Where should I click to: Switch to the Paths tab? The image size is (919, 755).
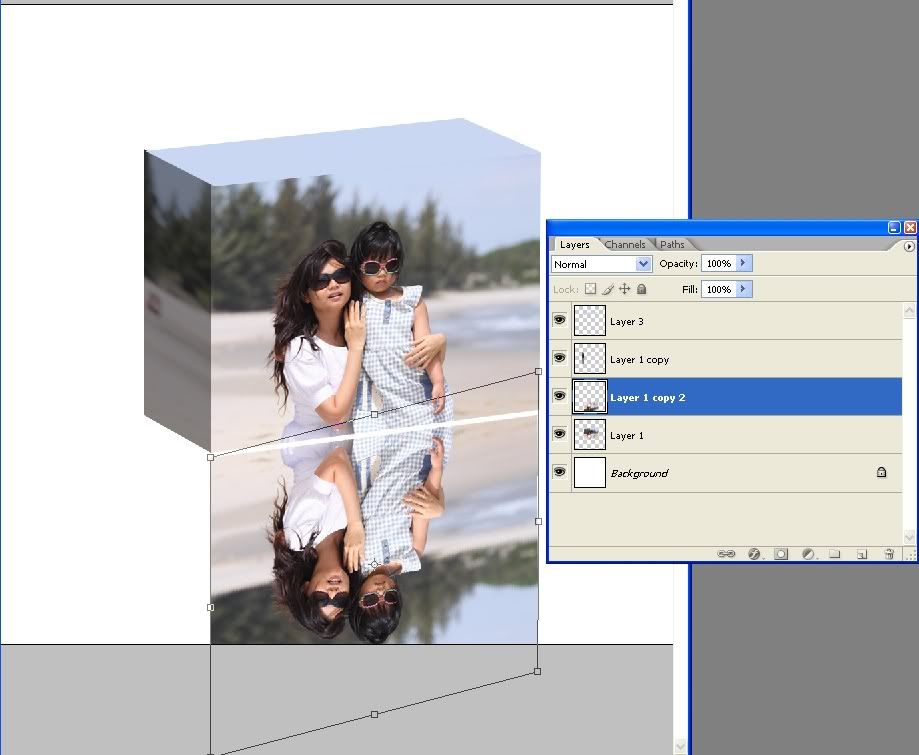[672, 244]
